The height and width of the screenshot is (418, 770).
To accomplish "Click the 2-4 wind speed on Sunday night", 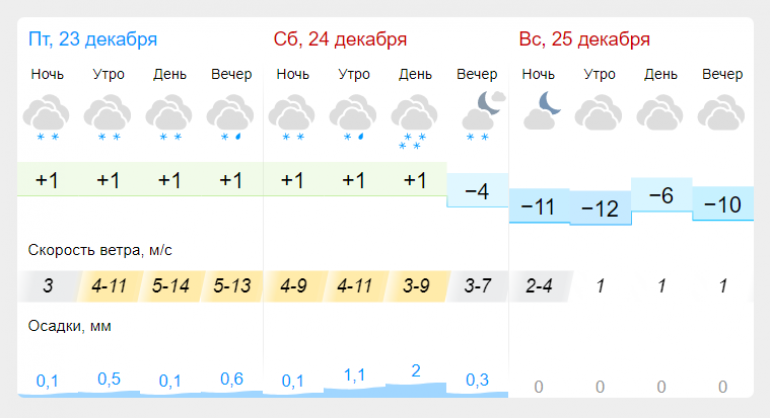I will coord(539,286).
